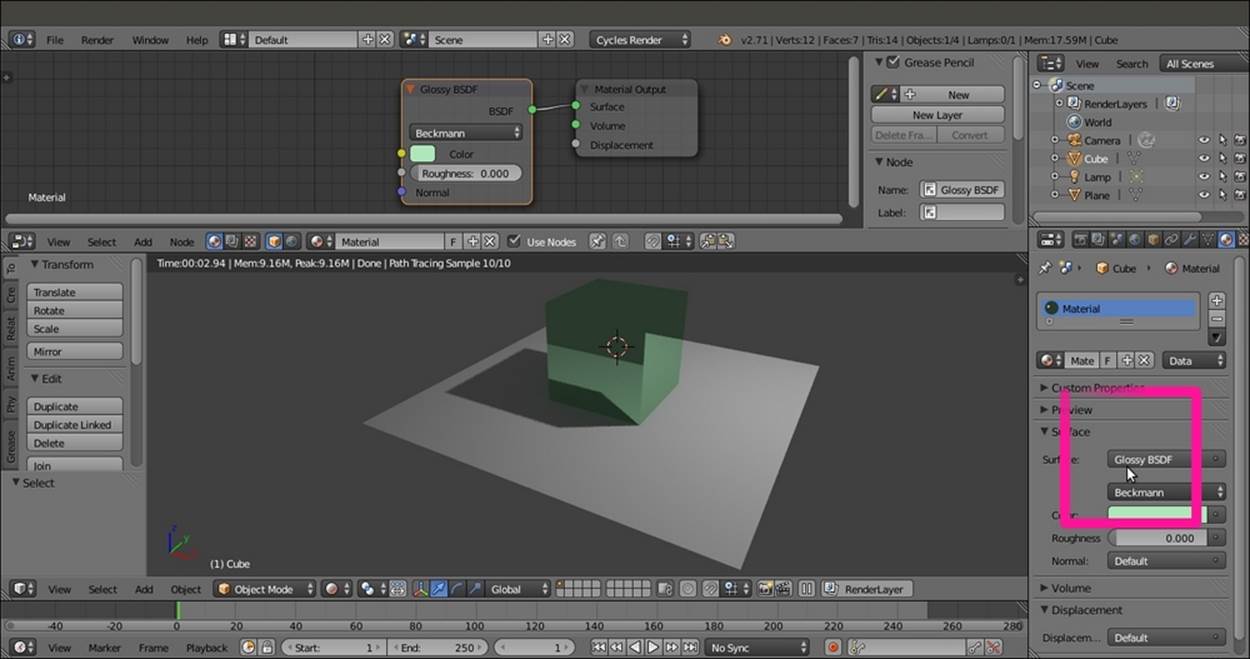The image size is (1250, 659).
Task: Click the Lamp object icon in outliner
Action: point(1074,177)
